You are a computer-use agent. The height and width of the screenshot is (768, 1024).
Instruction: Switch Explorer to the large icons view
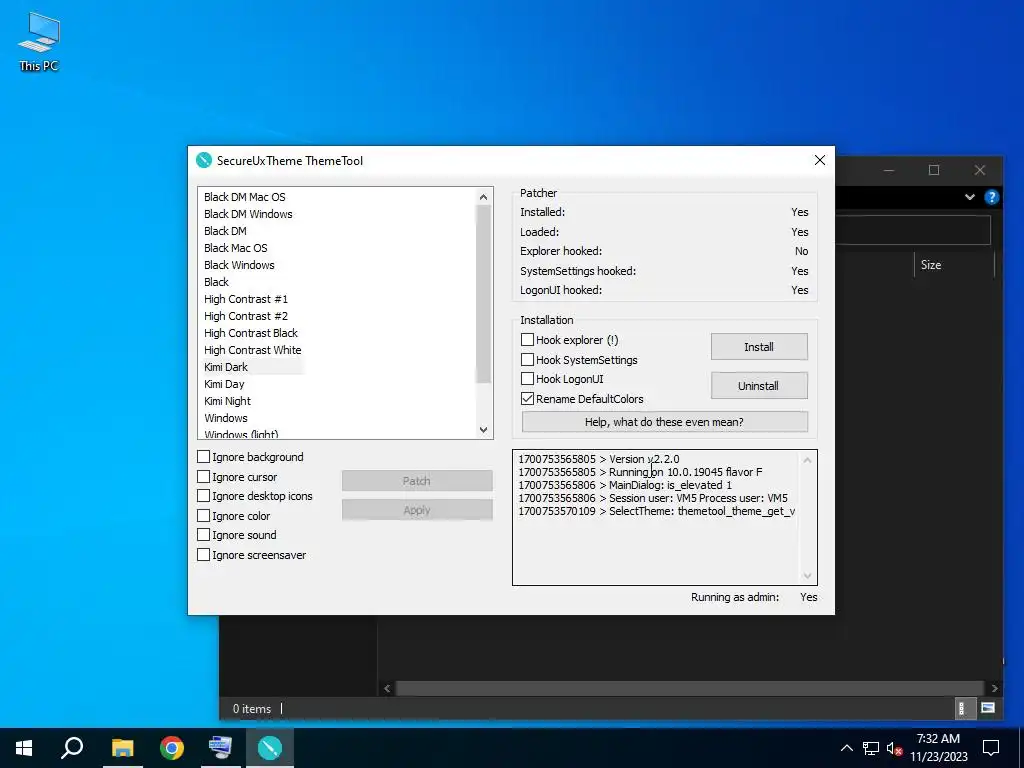988,708
